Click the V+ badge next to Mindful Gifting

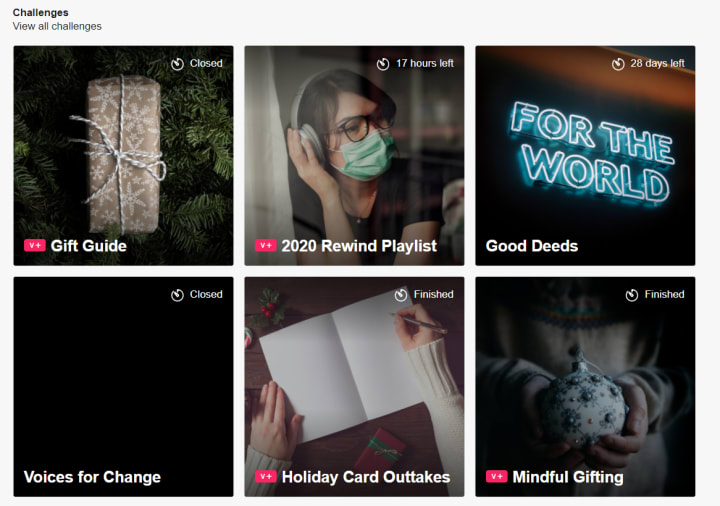pos(497,477)
